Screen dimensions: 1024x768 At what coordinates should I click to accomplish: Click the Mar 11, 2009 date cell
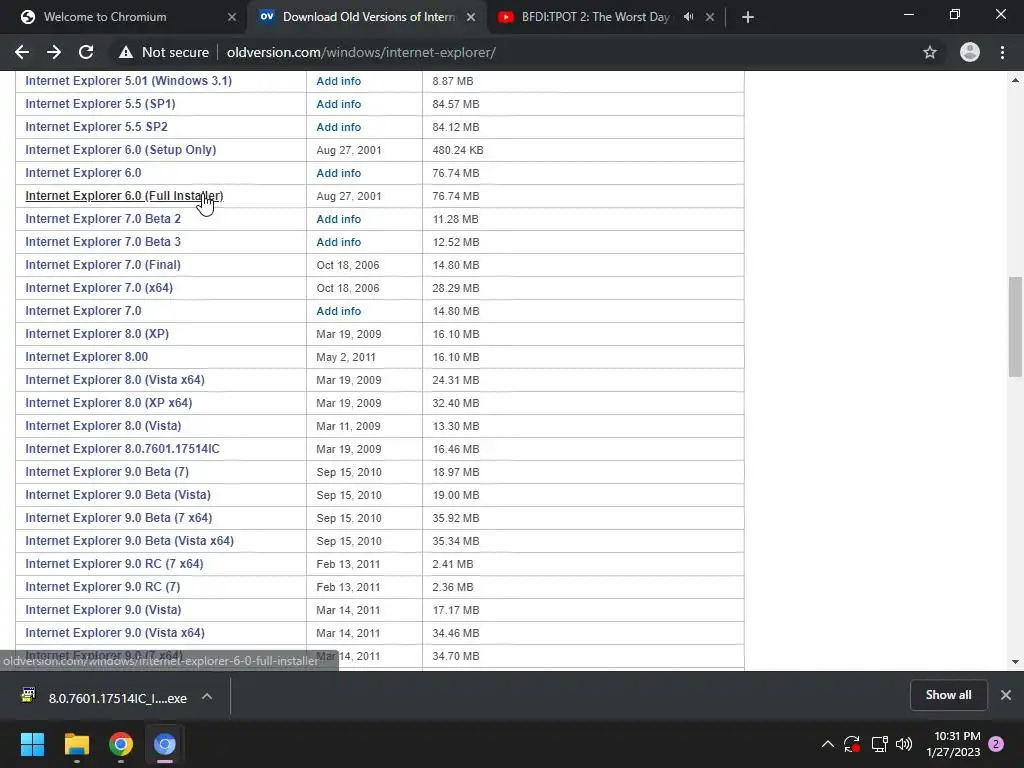(x=348, y=426)
